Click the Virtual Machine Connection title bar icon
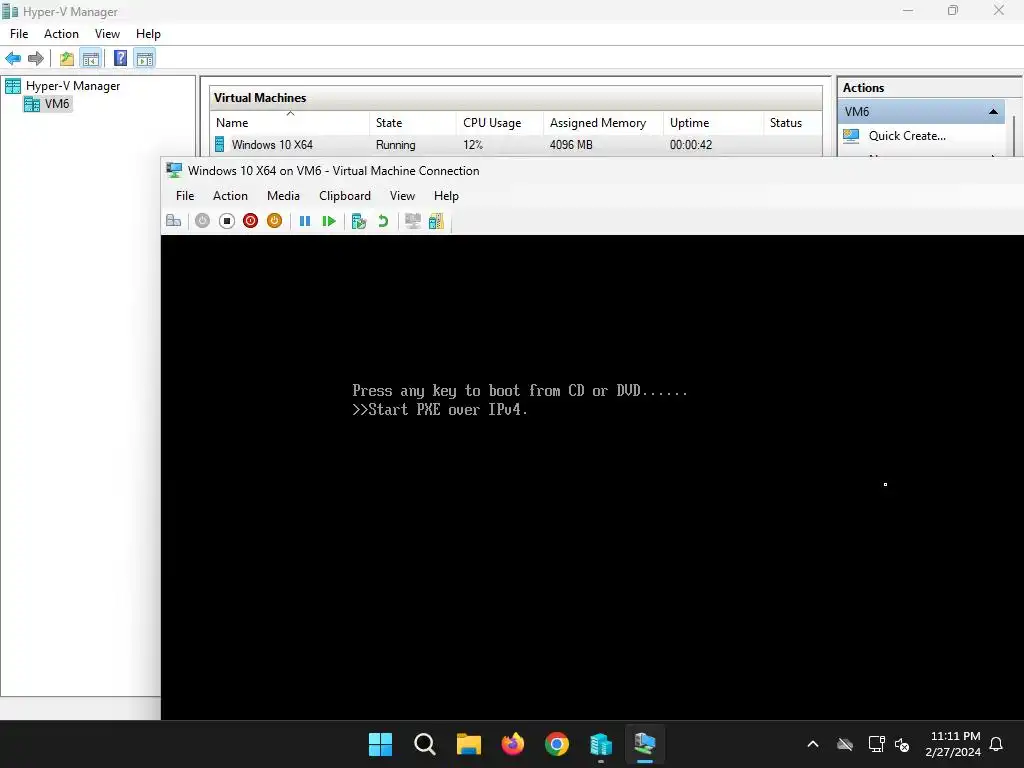Screen dimensions: 1024x768 coord(174,170)
